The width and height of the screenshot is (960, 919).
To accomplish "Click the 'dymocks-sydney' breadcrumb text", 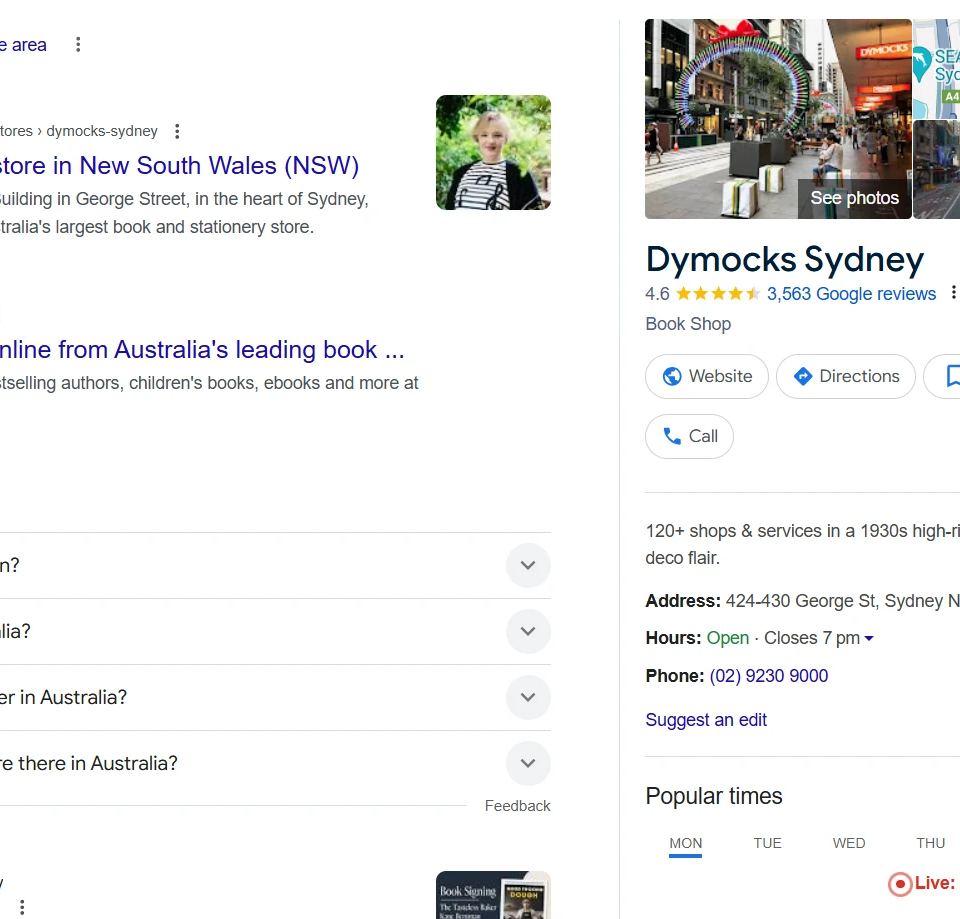I will (x=102, y=131).
